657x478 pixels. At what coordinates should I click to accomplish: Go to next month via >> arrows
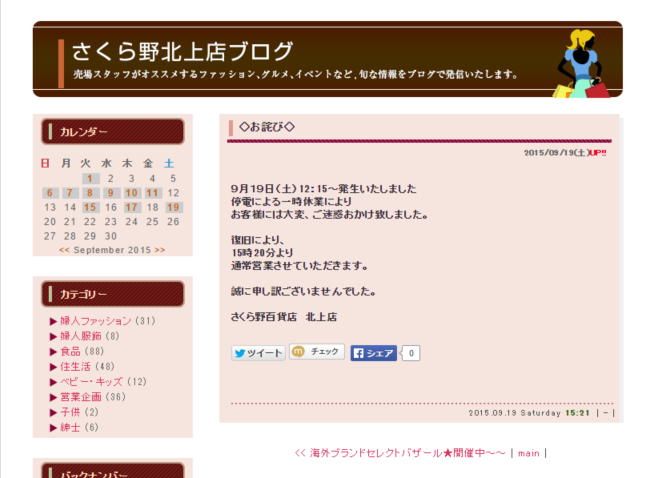(160, 250)
